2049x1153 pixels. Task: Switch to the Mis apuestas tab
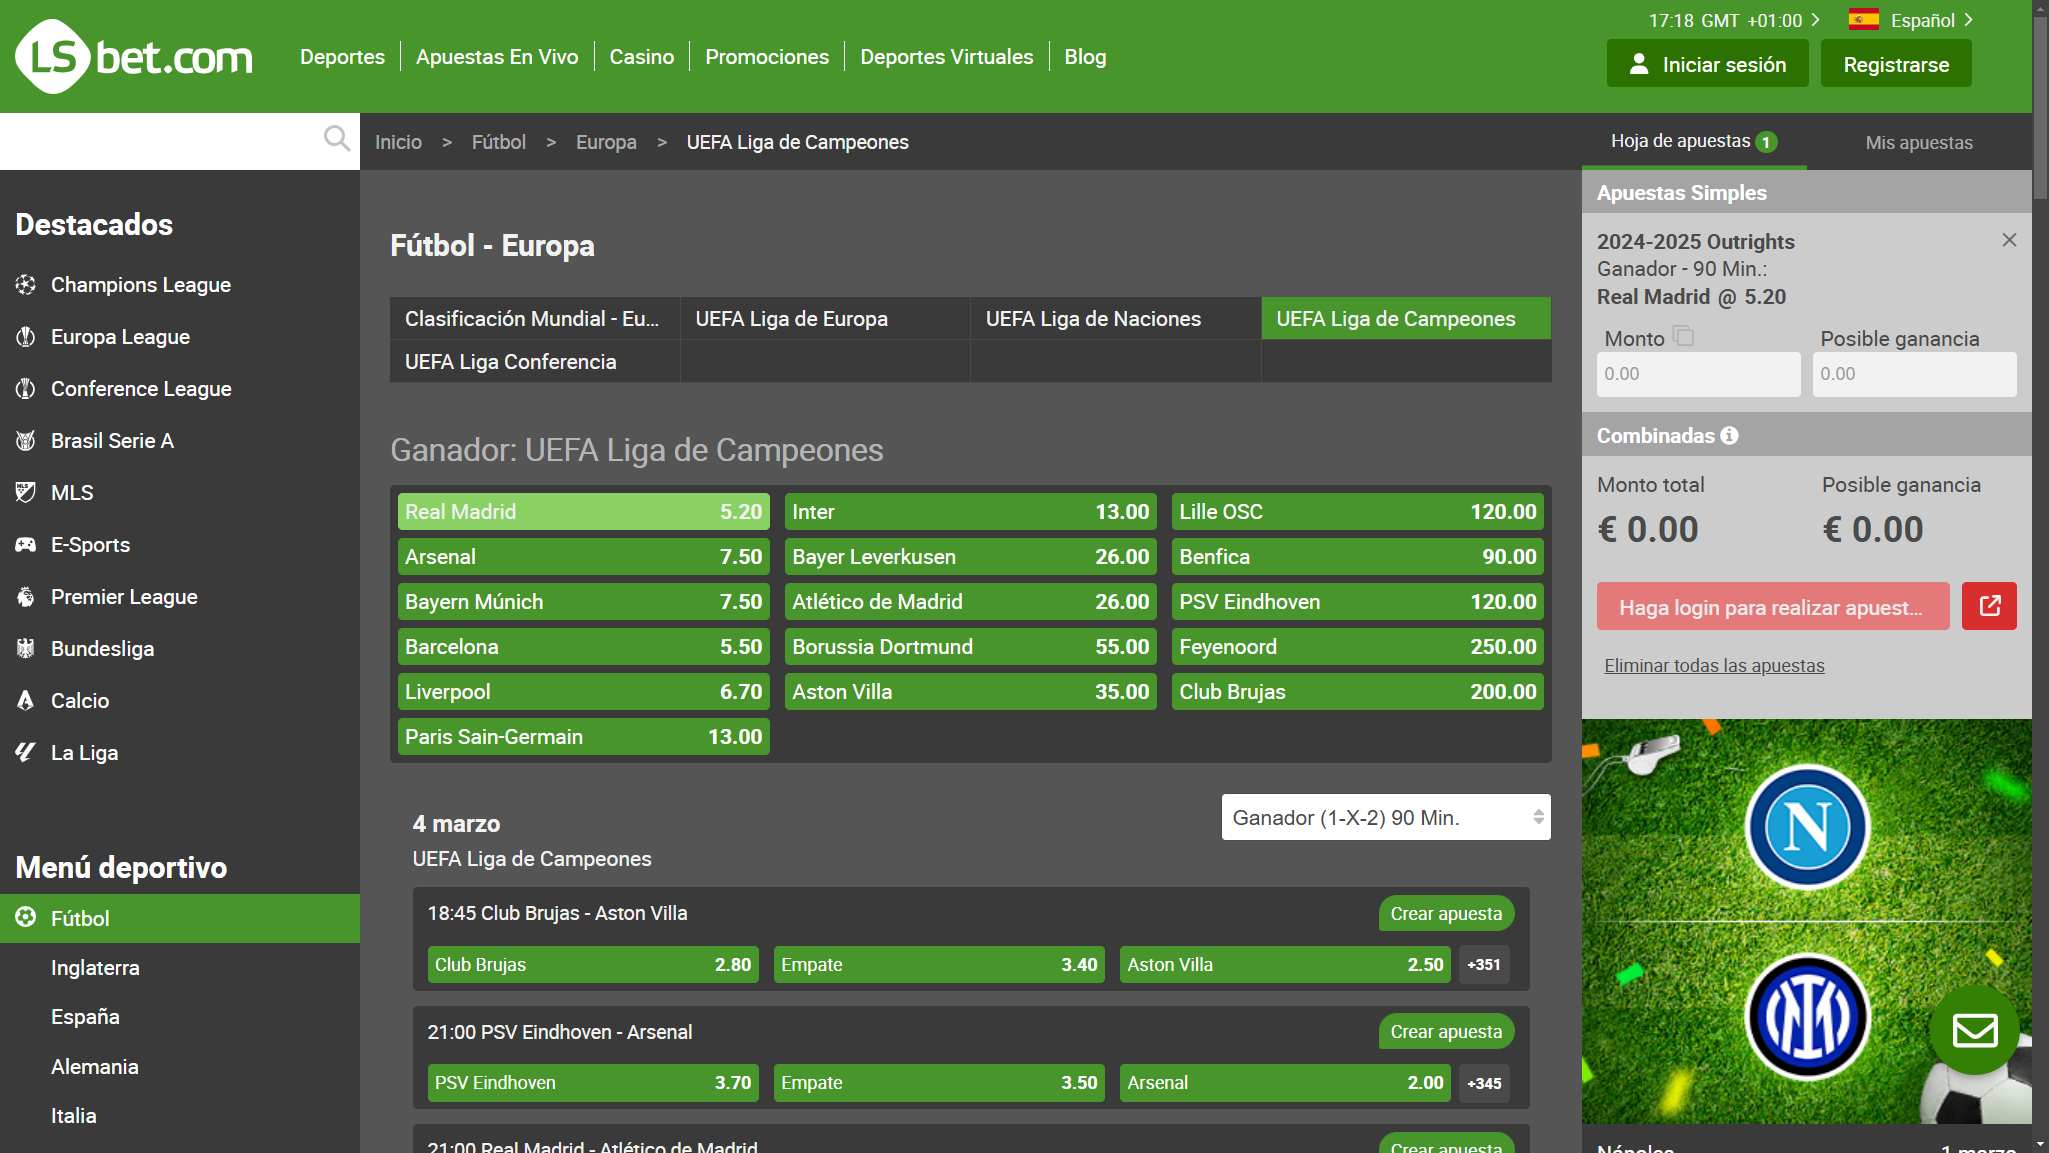1919,142
